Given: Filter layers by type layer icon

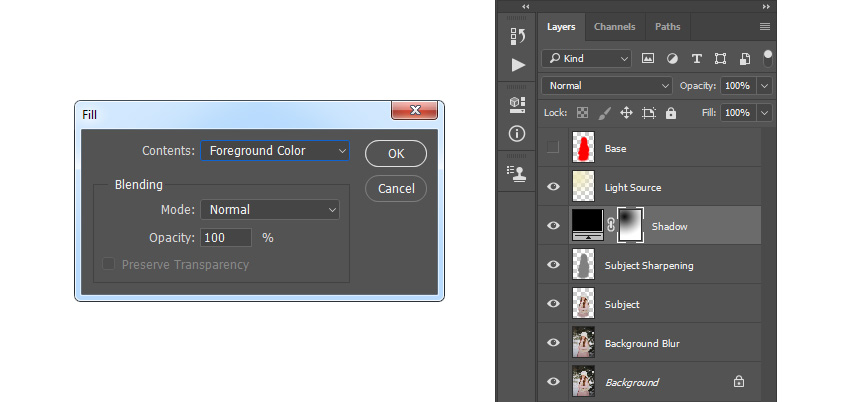Looking at the screenshot, I should (697, 59).
